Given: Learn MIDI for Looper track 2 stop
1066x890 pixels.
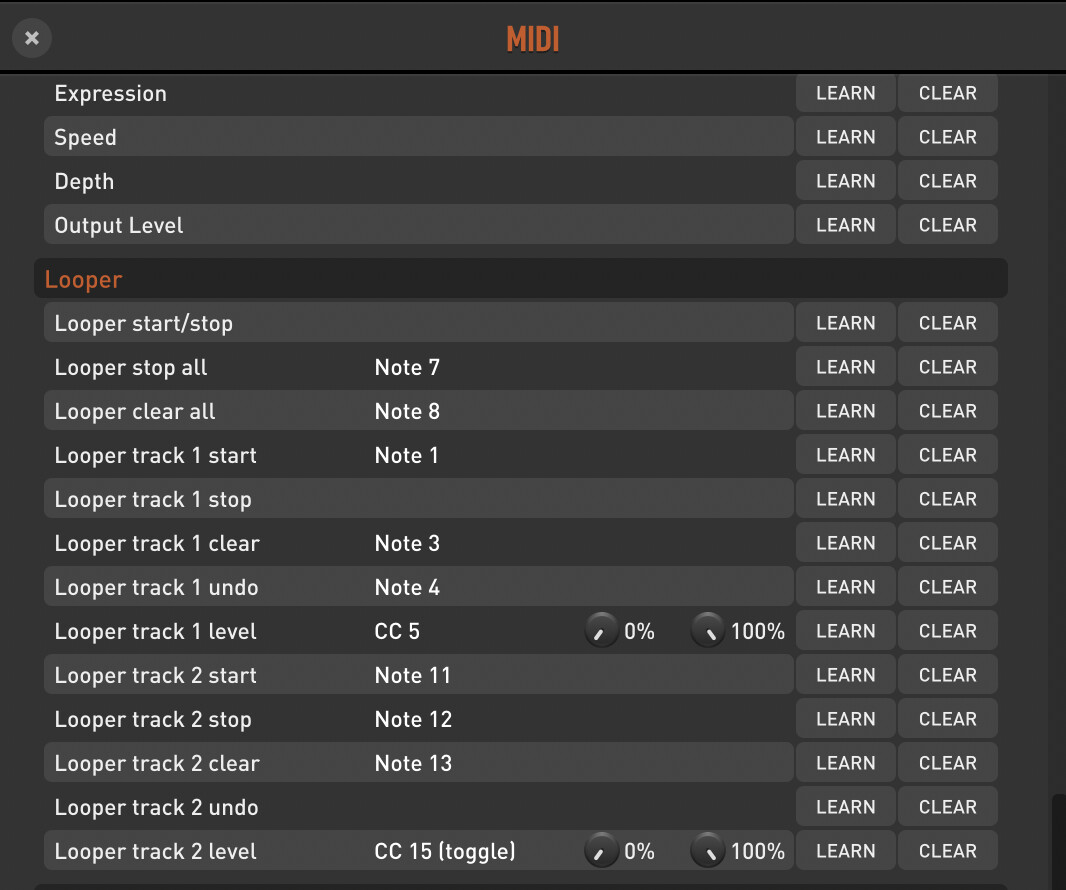Looking at the screenshot, I should pos(846,719).
